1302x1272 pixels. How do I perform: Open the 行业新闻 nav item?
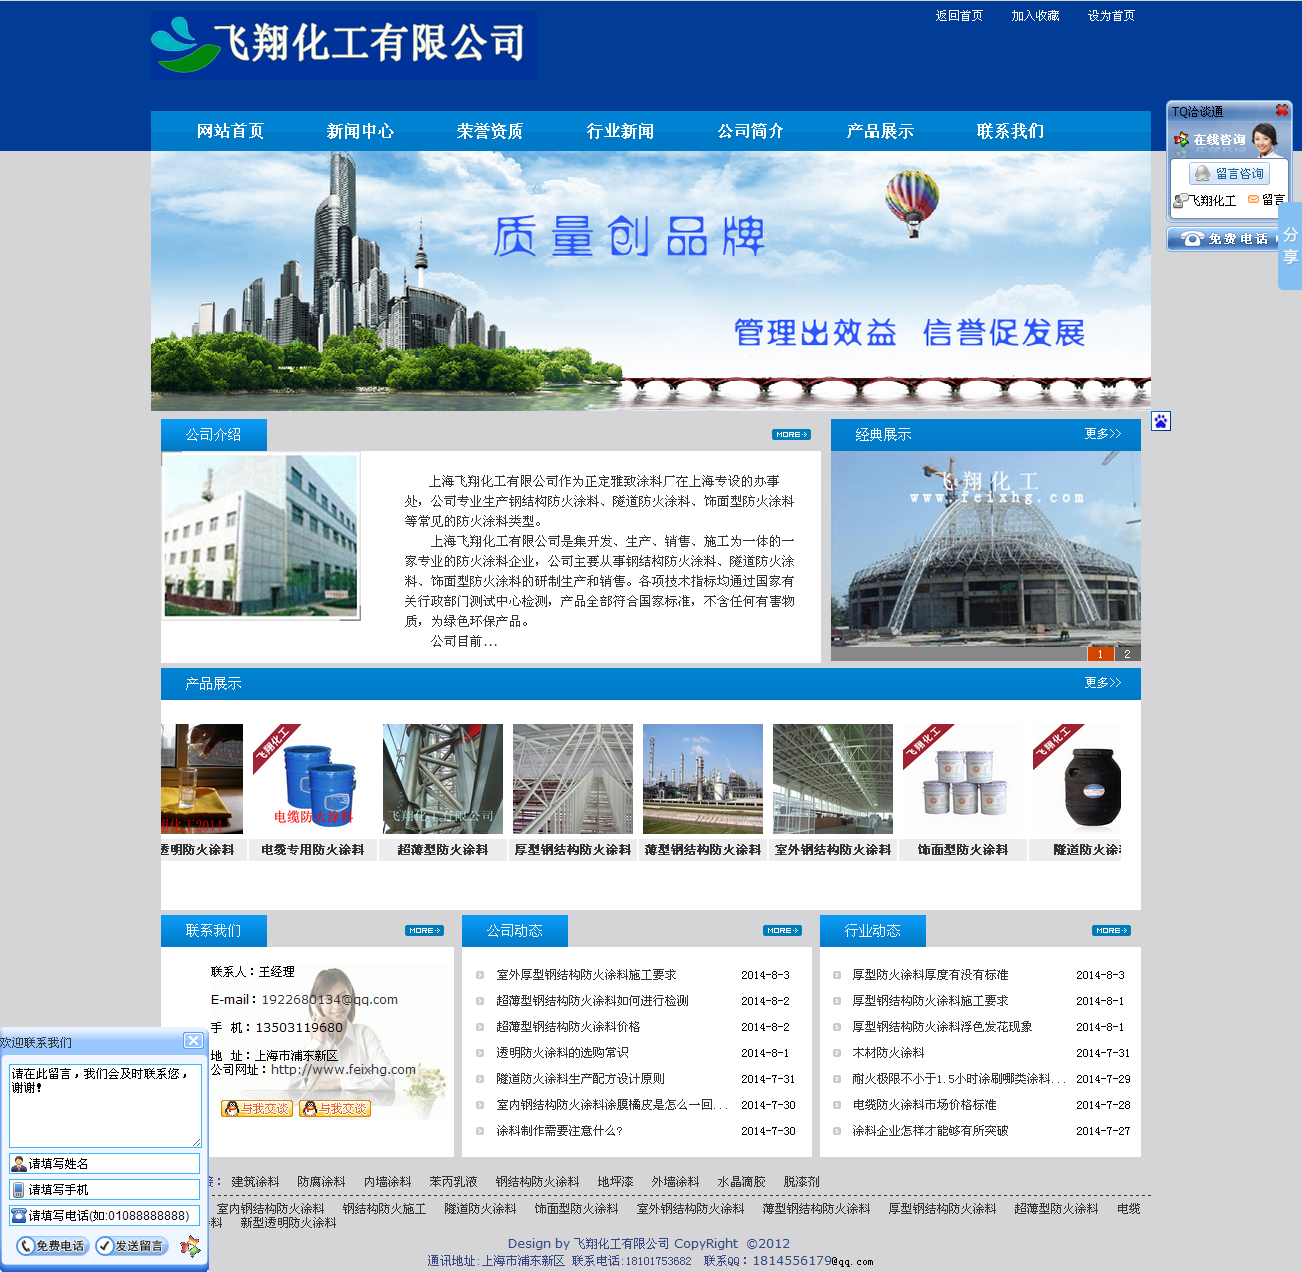[620, 131]
